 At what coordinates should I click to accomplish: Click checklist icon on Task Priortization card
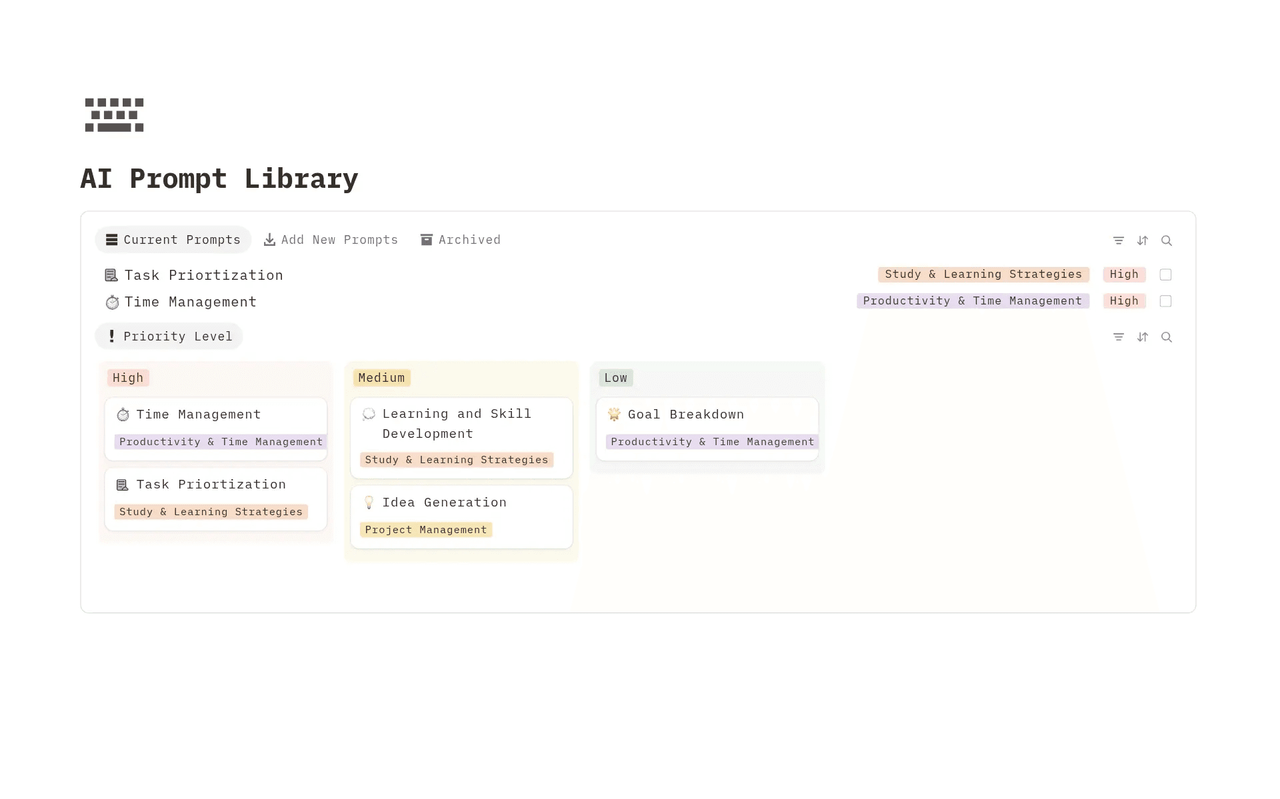123,485
